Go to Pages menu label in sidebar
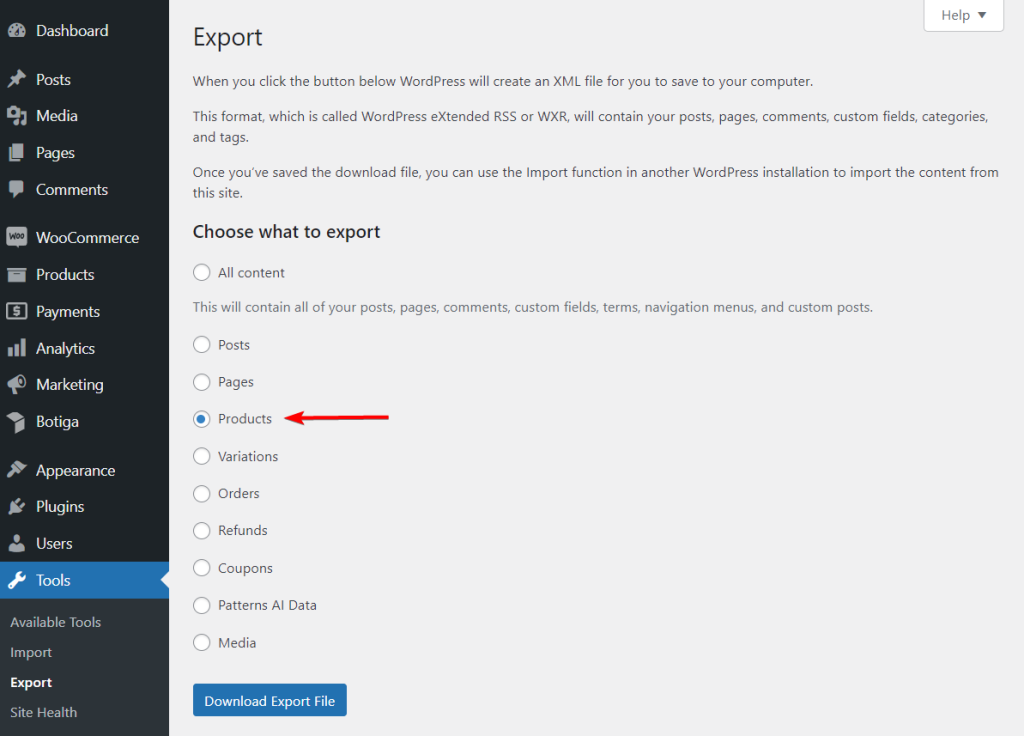 click(55, 153)
